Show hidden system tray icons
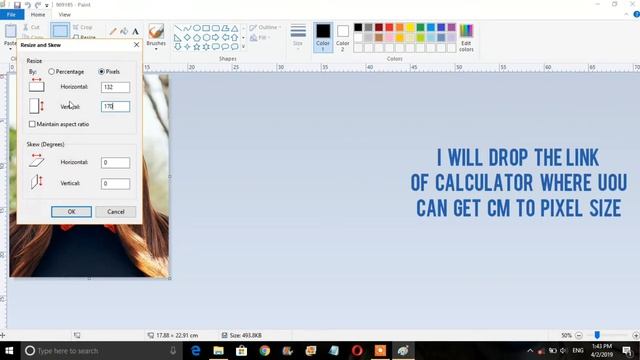Screen dimensions: 640x360 pos(530,351)
